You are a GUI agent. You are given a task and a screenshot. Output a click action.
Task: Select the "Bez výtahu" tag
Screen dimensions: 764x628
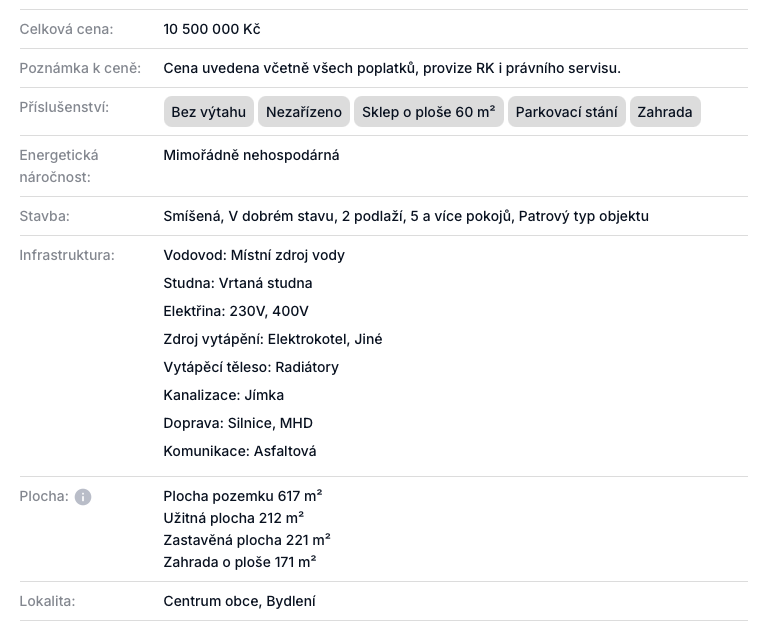pos(208,112)
